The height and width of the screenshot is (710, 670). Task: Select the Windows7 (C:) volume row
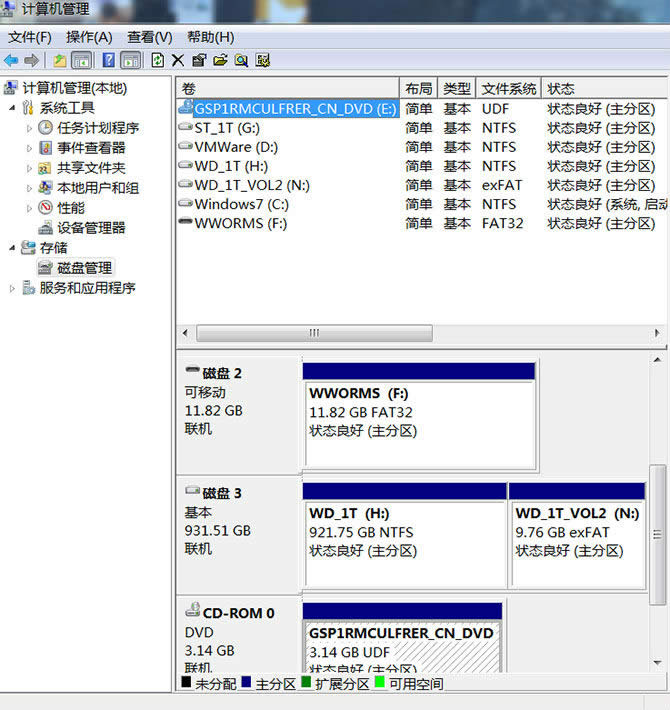pos(241,204)
